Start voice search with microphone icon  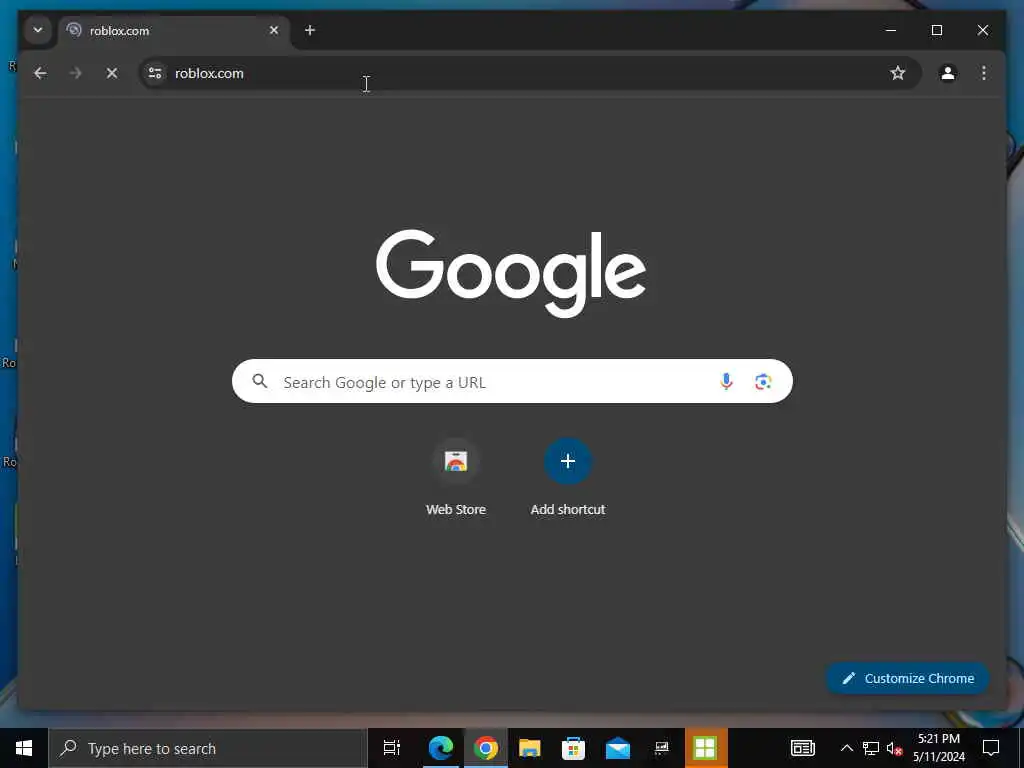click(726, 381)
